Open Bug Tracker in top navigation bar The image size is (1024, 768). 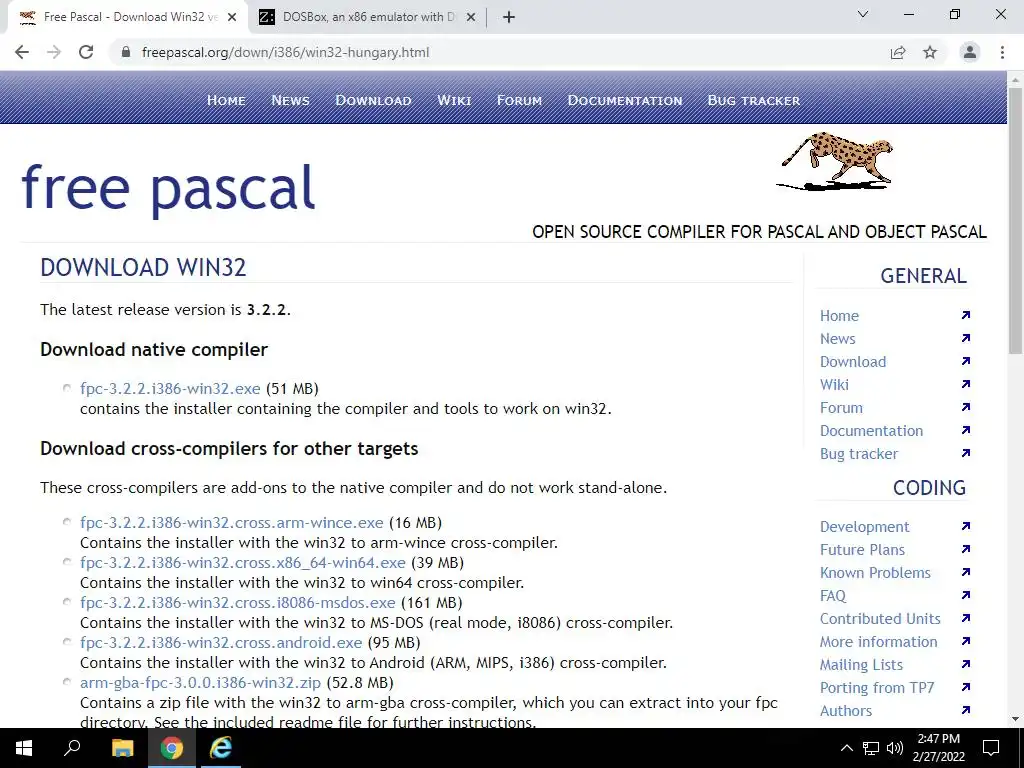click(x=754, y=100)
